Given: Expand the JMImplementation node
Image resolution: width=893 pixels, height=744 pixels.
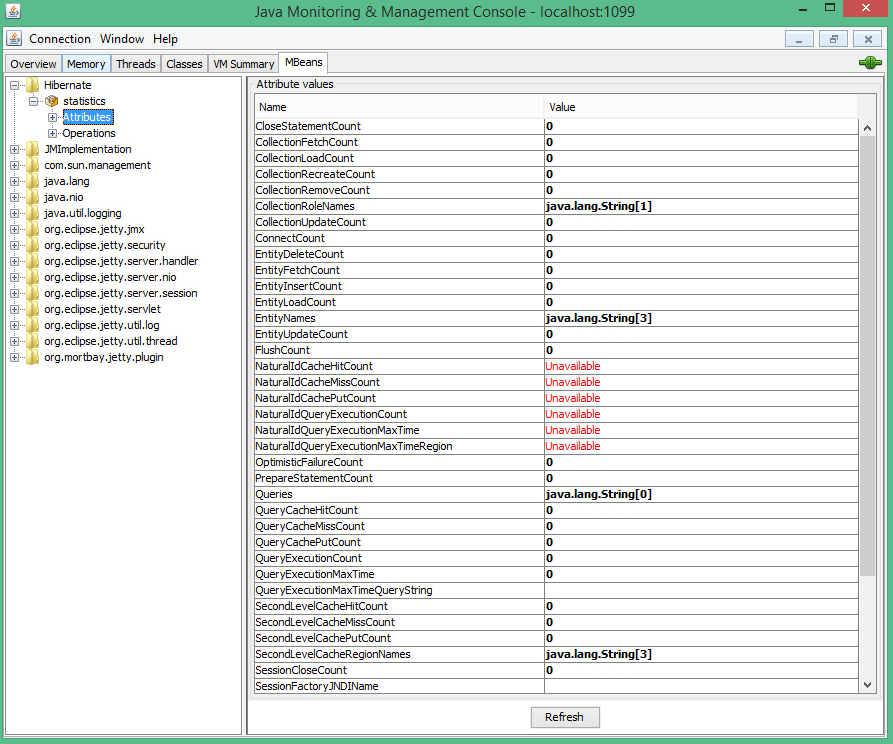Looking at the screenshot, I should coord(14,149).
